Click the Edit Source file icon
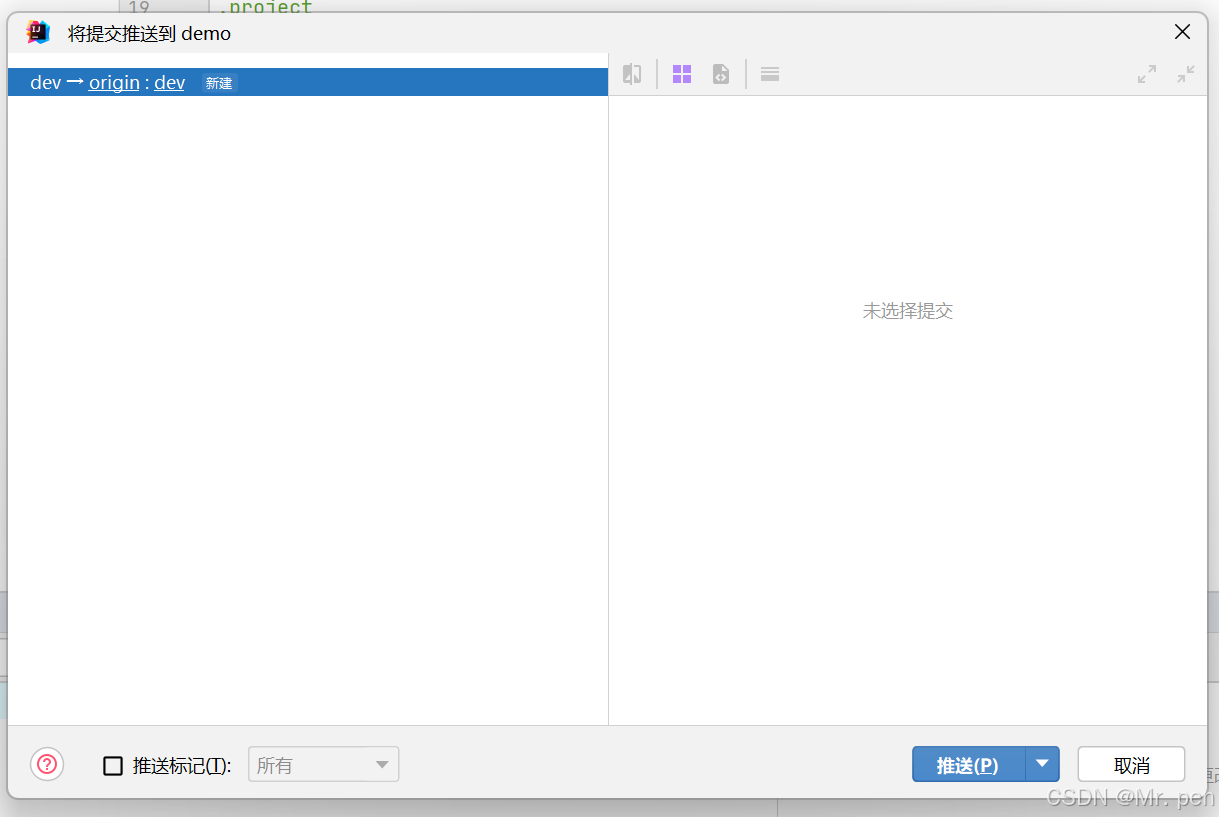 720,74
